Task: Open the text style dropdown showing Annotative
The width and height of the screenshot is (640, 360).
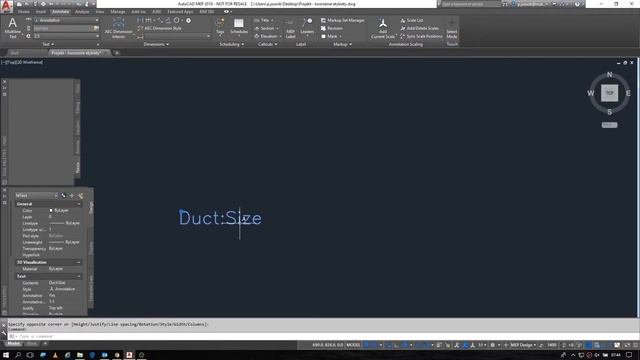Action: pos(67,20)
